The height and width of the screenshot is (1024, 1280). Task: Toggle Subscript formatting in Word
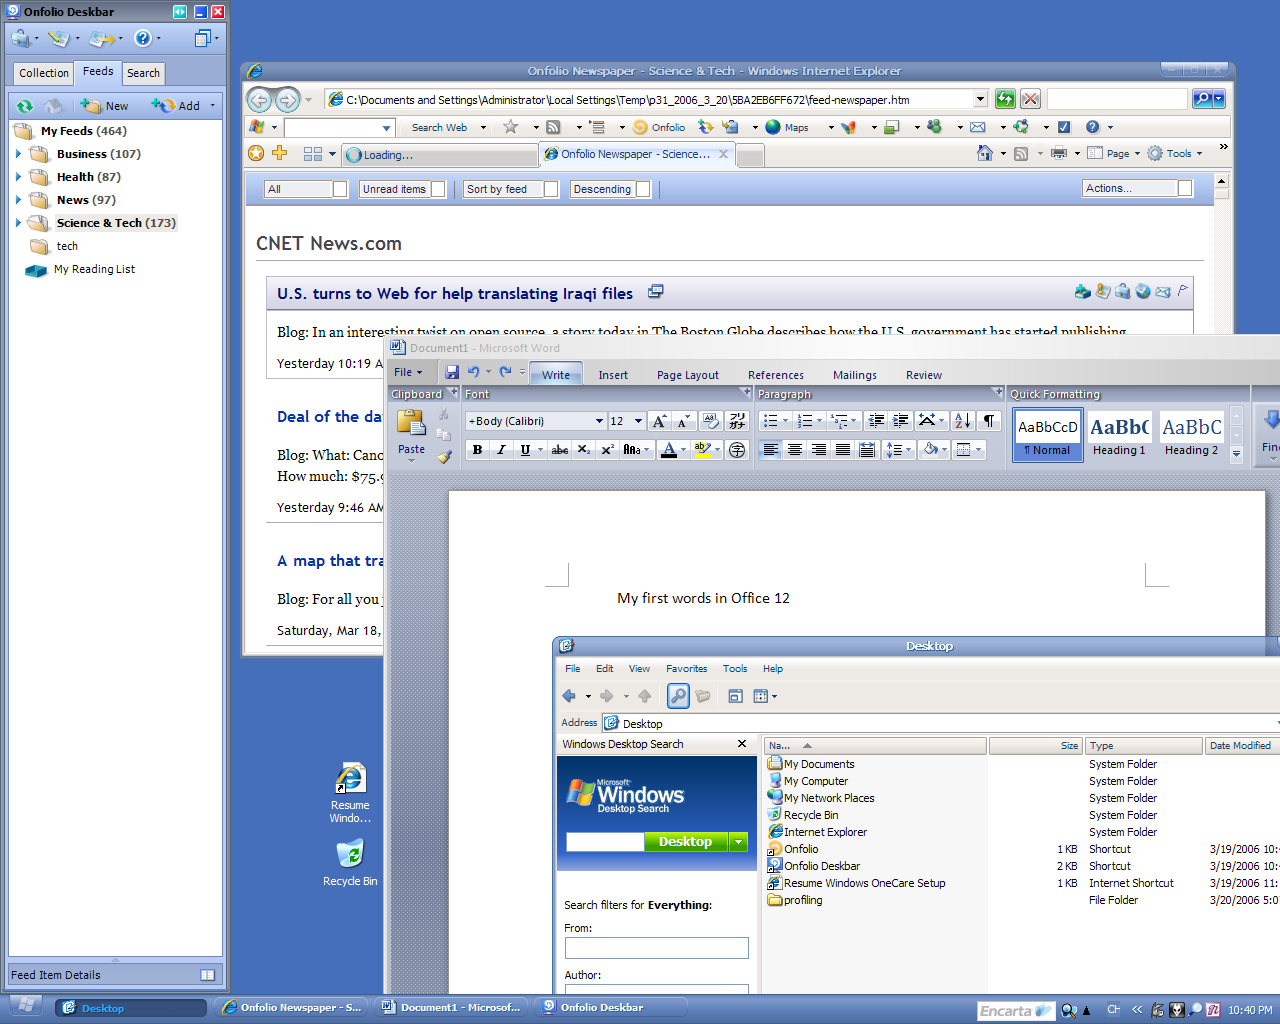(x=584, y=450)
